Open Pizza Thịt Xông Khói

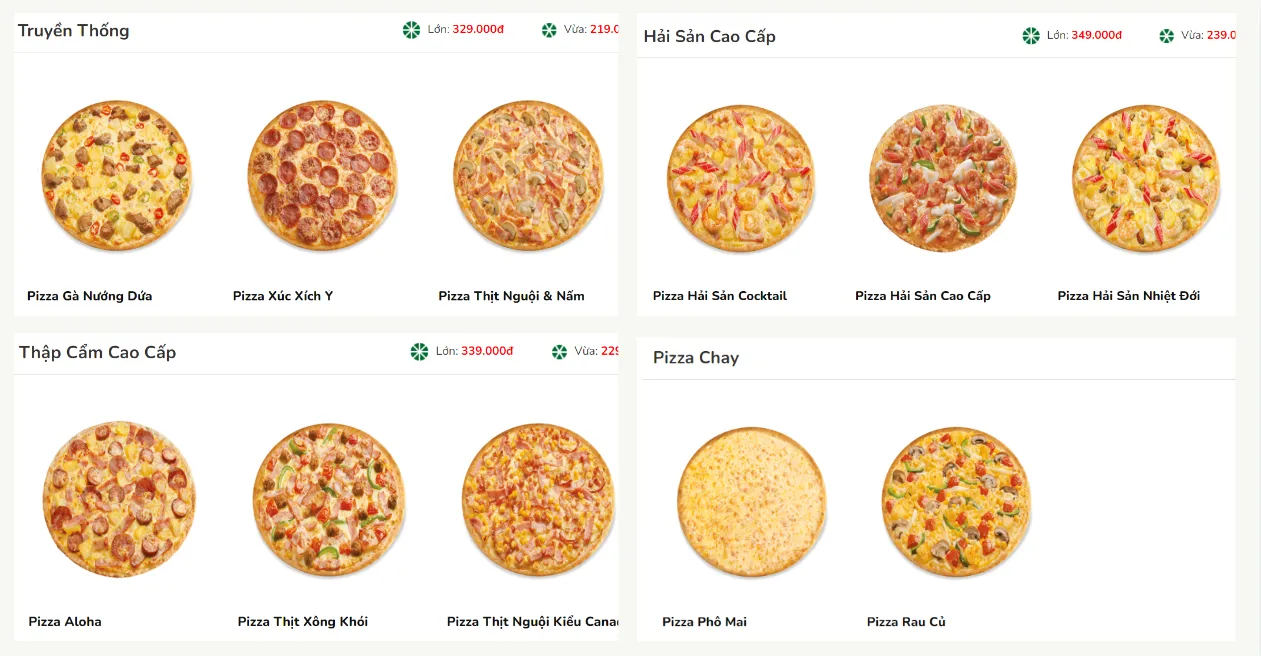302,620
